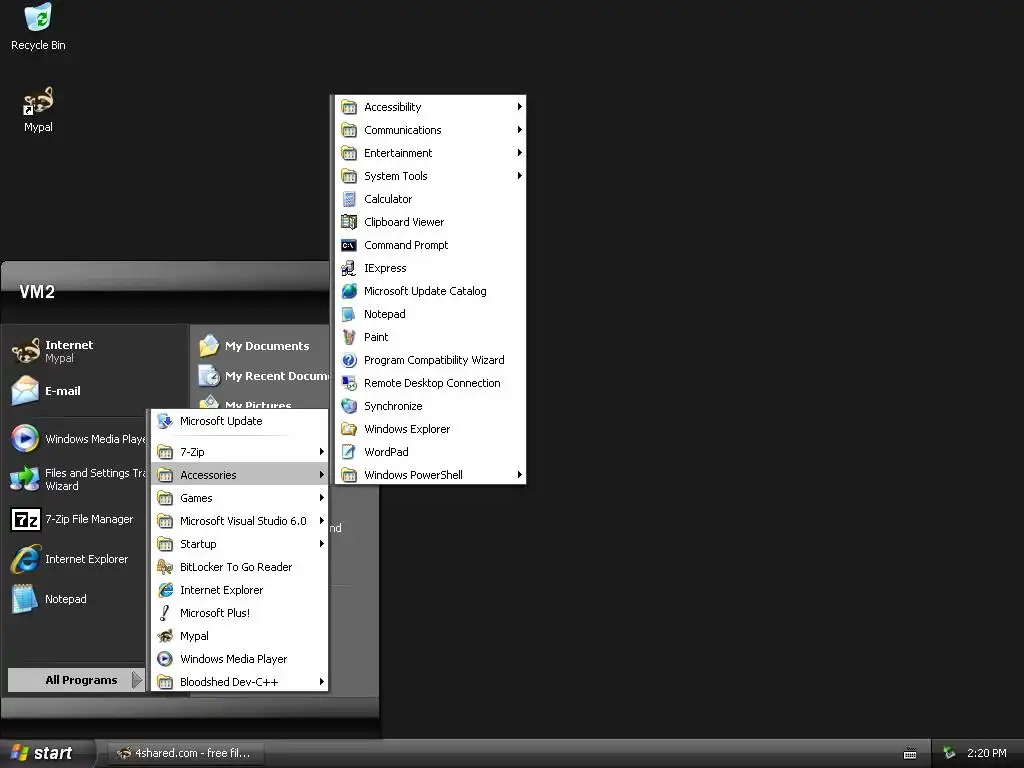Viewport: 1024px width, 768px height.
Task: Expand the System Tools submenu
Action: [430, 176]
